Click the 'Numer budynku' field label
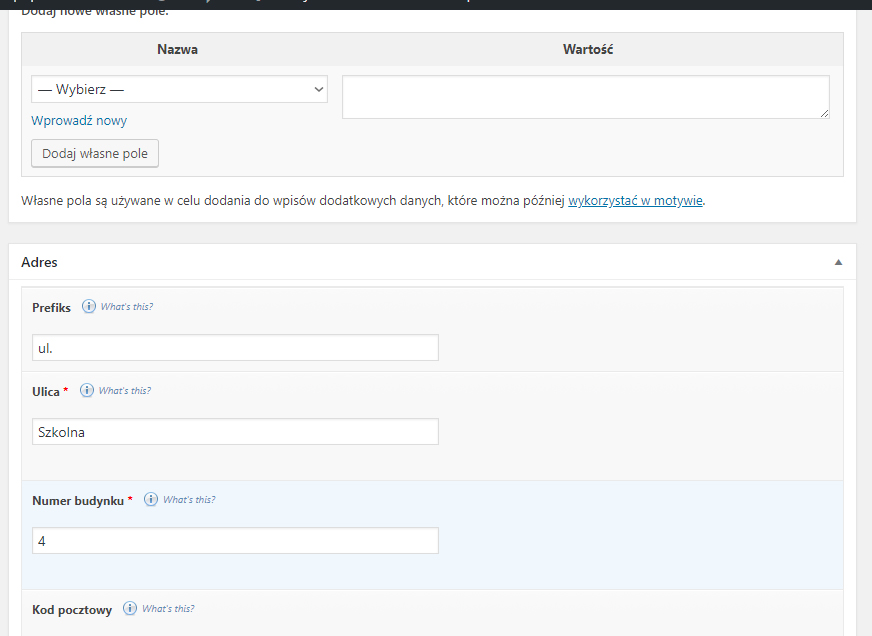Viewport: 872px width, 636px height. click(78, 501)
